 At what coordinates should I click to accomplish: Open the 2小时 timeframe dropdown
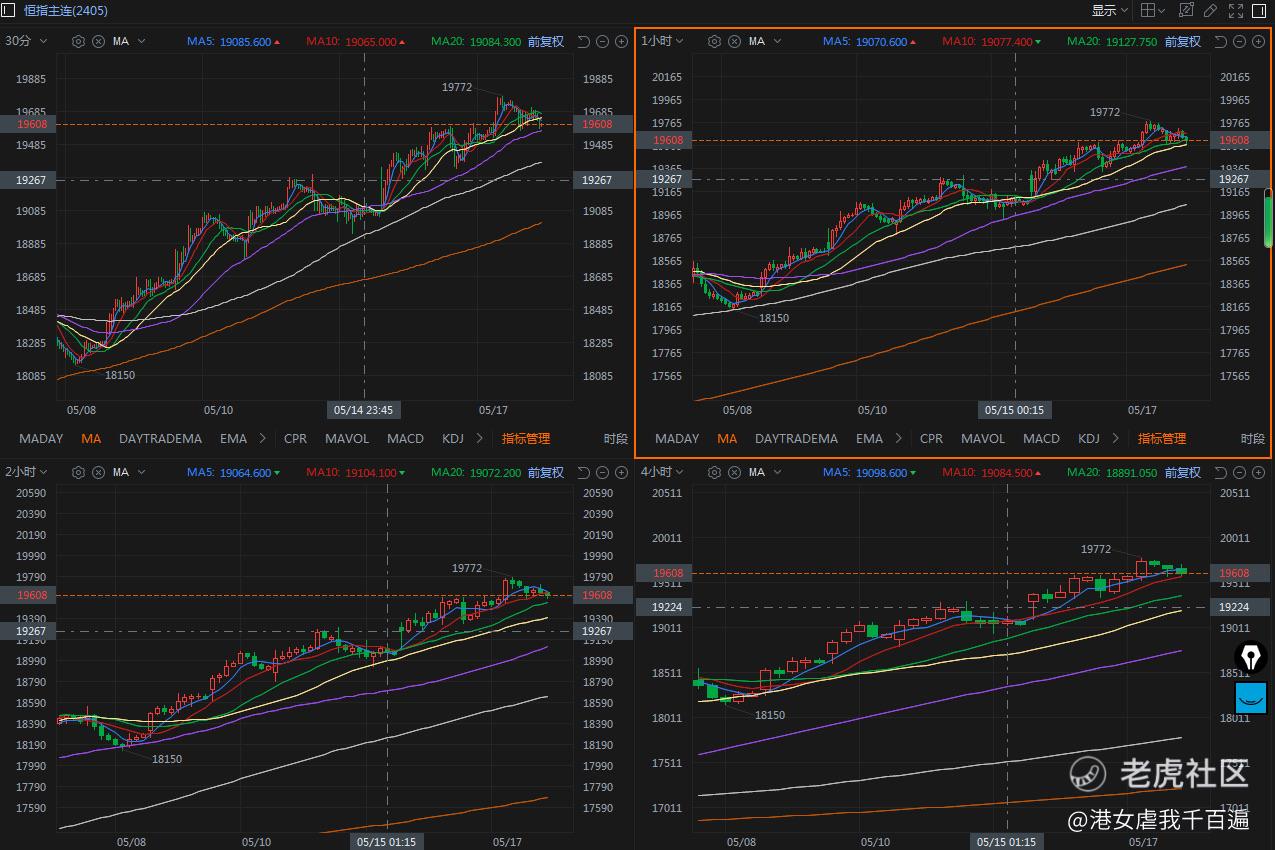[x=26, y=472]
